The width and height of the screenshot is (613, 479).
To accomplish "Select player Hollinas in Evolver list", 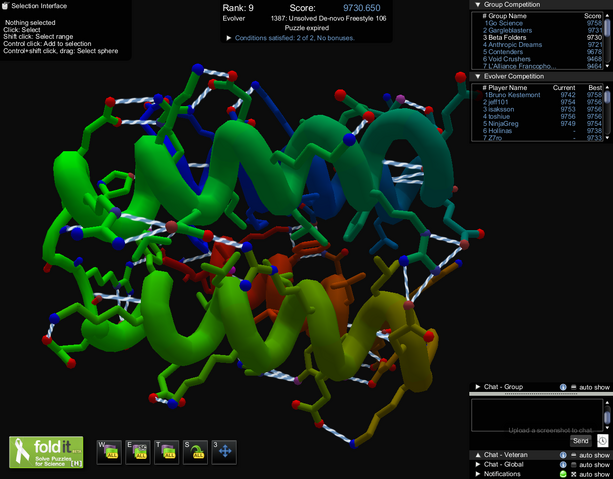I will [542, 131].
